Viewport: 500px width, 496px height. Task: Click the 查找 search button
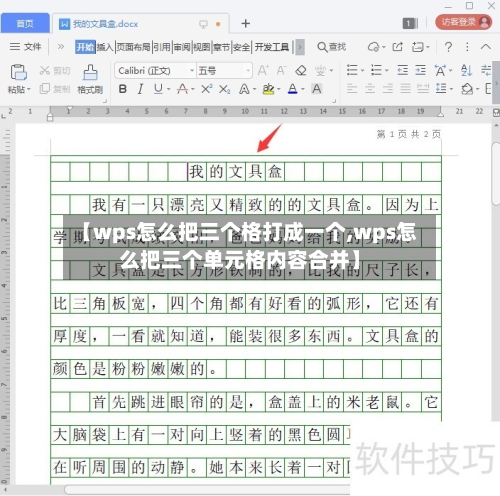pos(332,47)
